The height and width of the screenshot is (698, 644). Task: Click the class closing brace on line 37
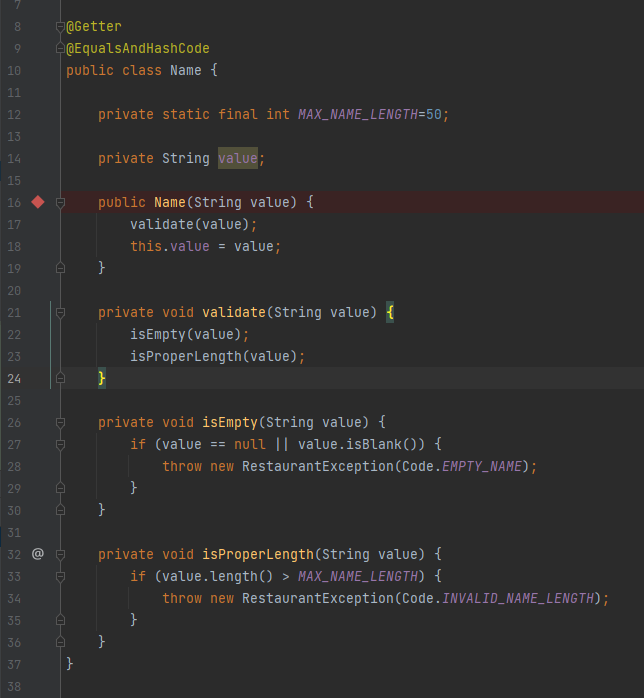click(69, 663)
